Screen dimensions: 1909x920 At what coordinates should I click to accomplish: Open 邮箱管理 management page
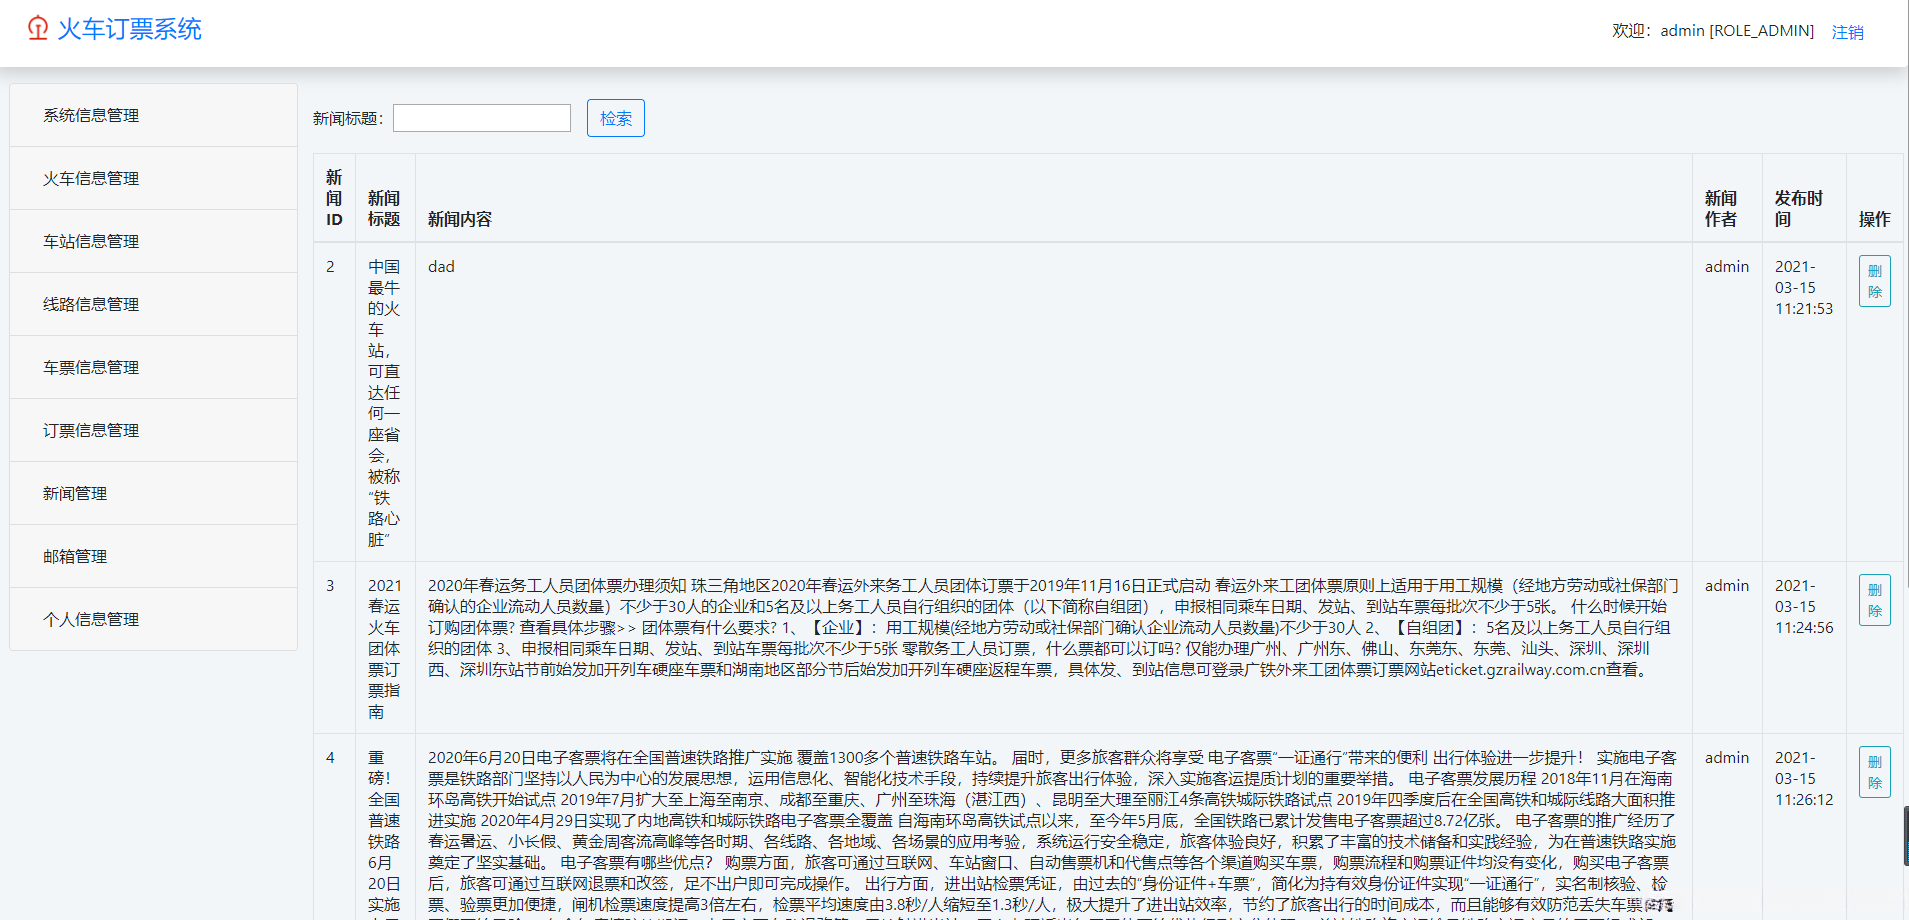coord(75,556)
